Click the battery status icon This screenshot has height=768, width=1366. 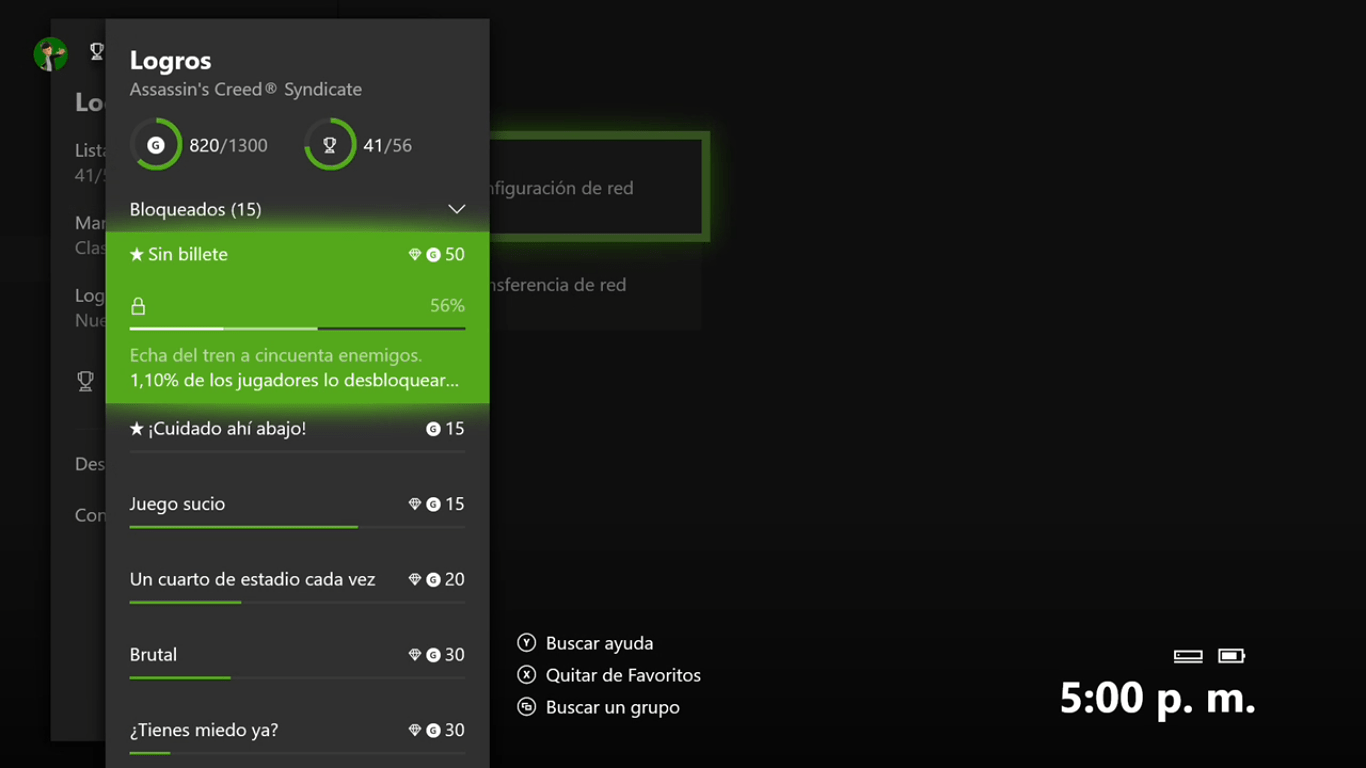tap(1231, 656)
